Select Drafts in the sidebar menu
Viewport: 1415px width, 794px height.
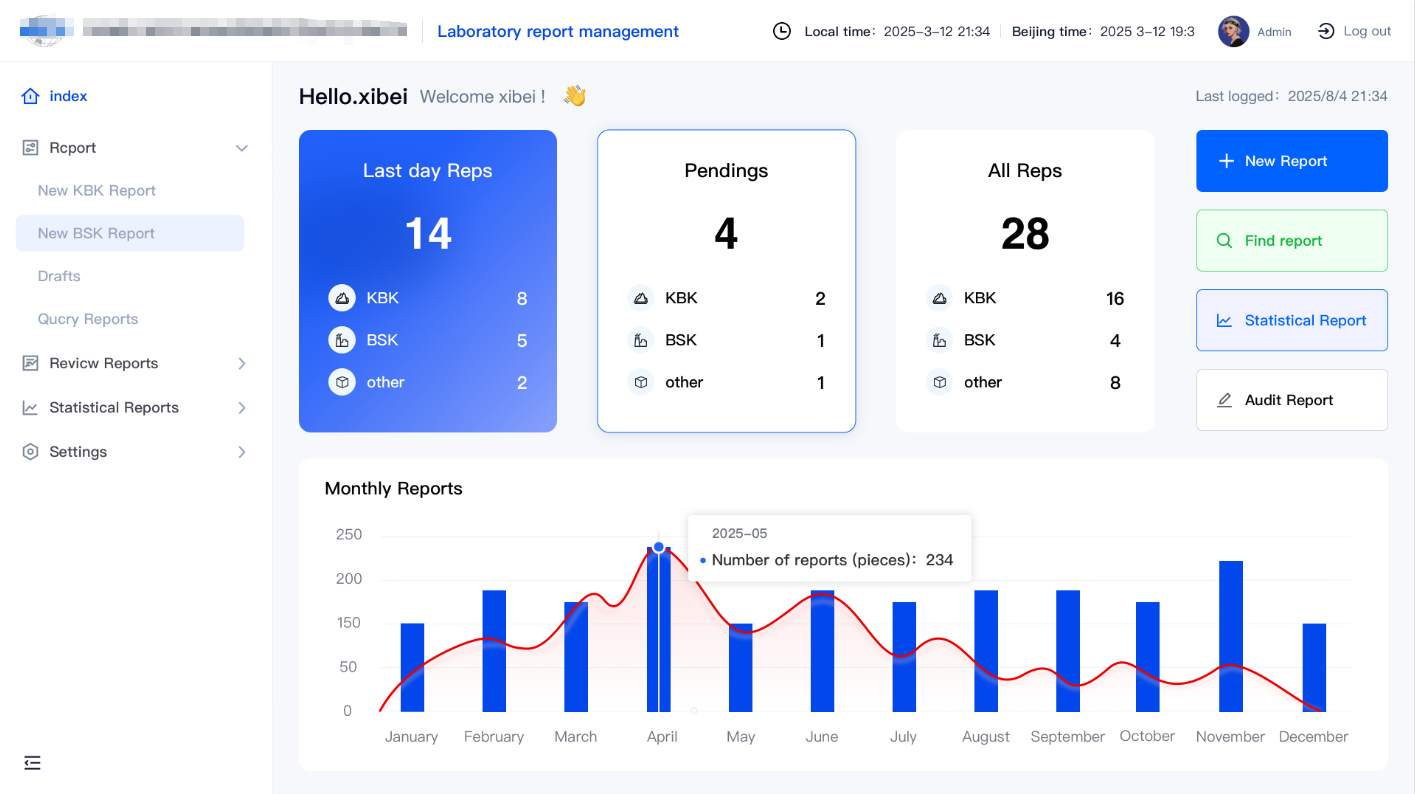point(59,276)
